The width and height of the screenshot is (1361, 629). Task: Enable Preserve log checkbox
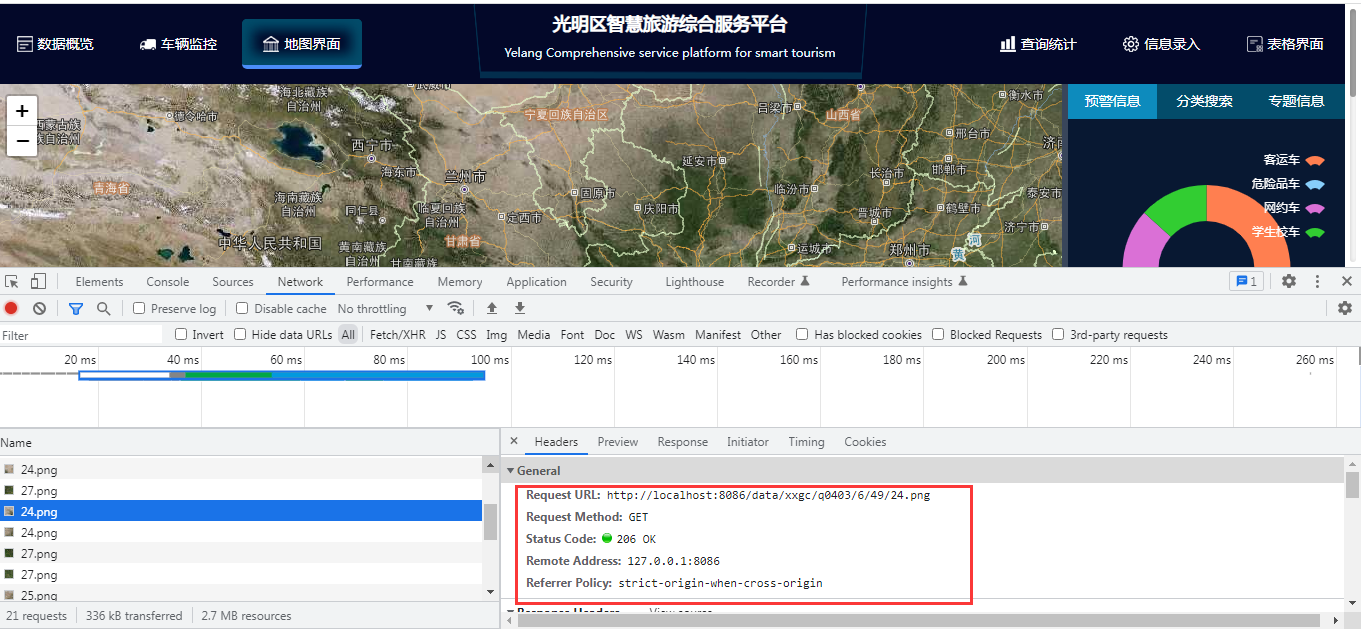point(139,308)
